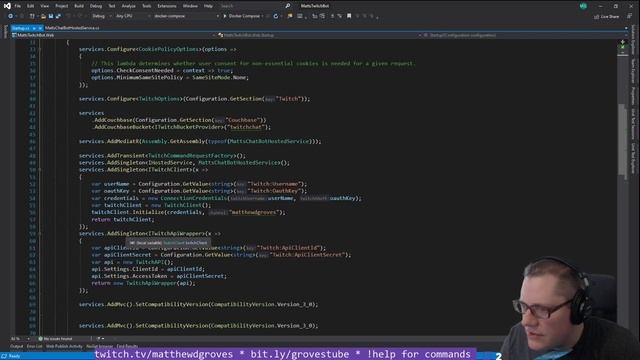640x360 pixels.
Task: Collapse the ITwitchApiWrapper AddSingleton block
Action: [x=40, y=234]
